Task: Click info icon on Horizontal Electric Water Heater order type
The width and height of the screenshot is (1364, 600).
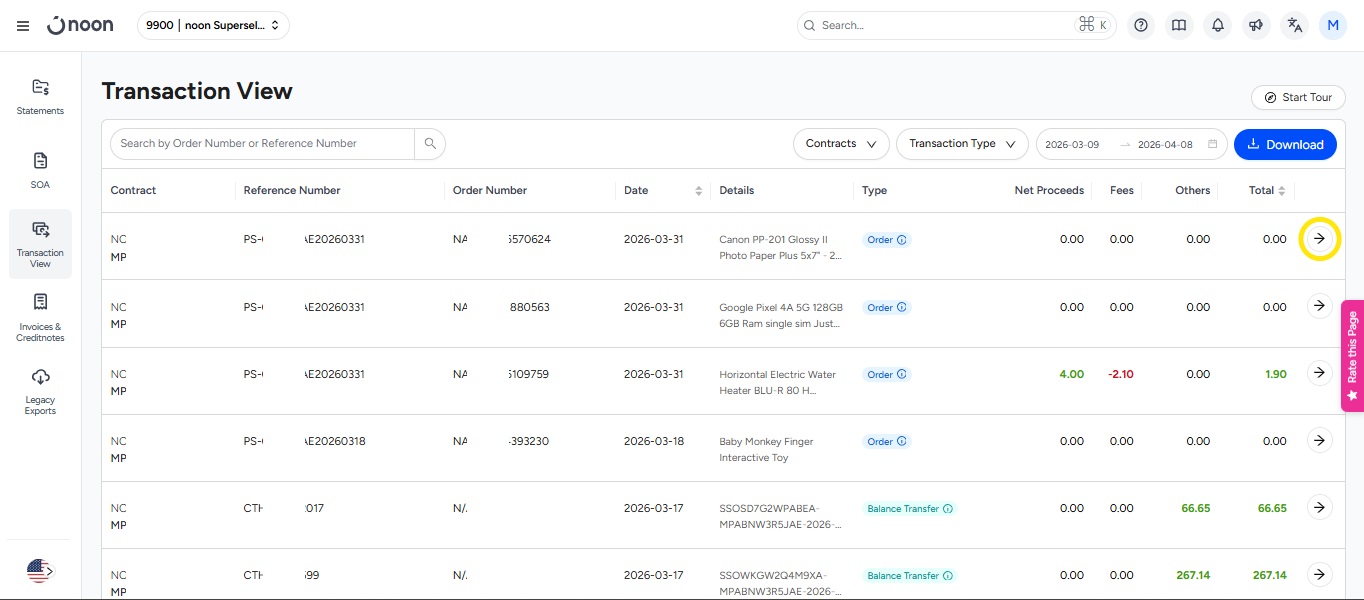Action: tap(902, 375)
